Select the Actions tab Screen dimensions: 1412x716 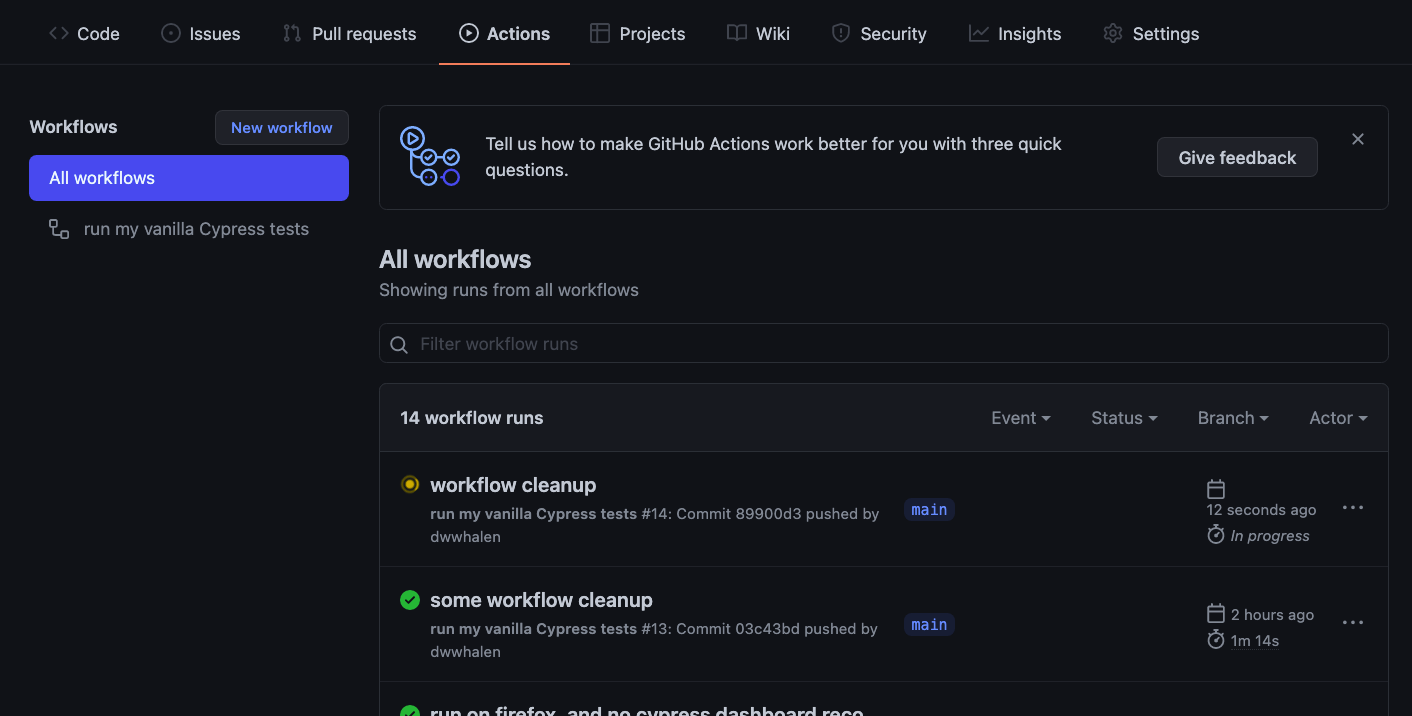click(504, 33)
